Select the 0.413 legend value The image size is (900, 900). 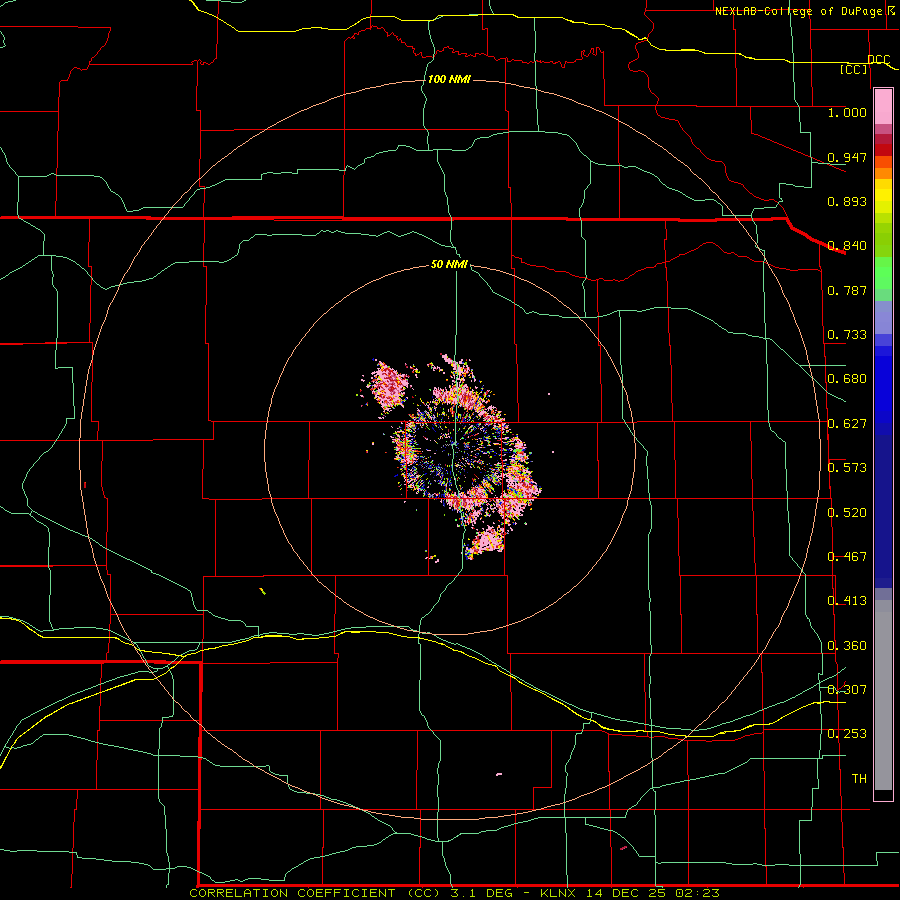(x=847, y=601)
